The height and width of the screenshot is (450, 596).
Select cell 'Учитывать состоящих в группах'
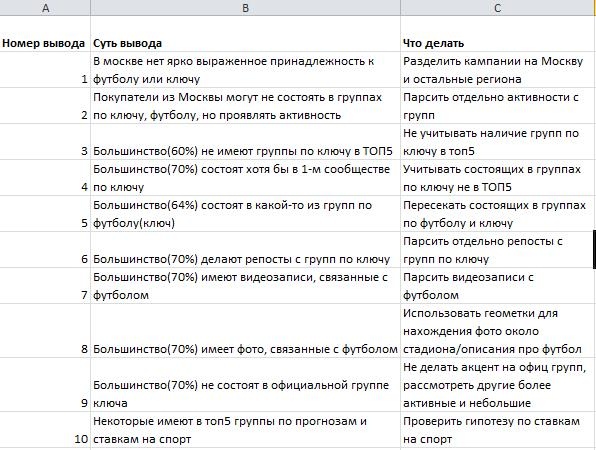coord(498,178)
